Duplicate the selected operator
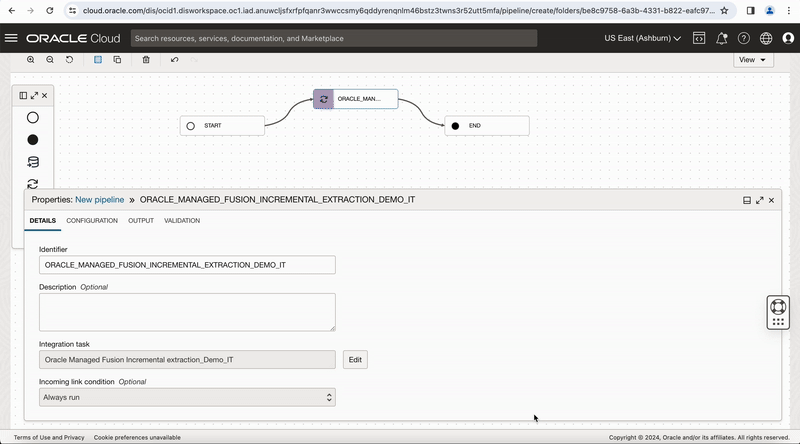This screenshot has width=800, height=444. 117,60
